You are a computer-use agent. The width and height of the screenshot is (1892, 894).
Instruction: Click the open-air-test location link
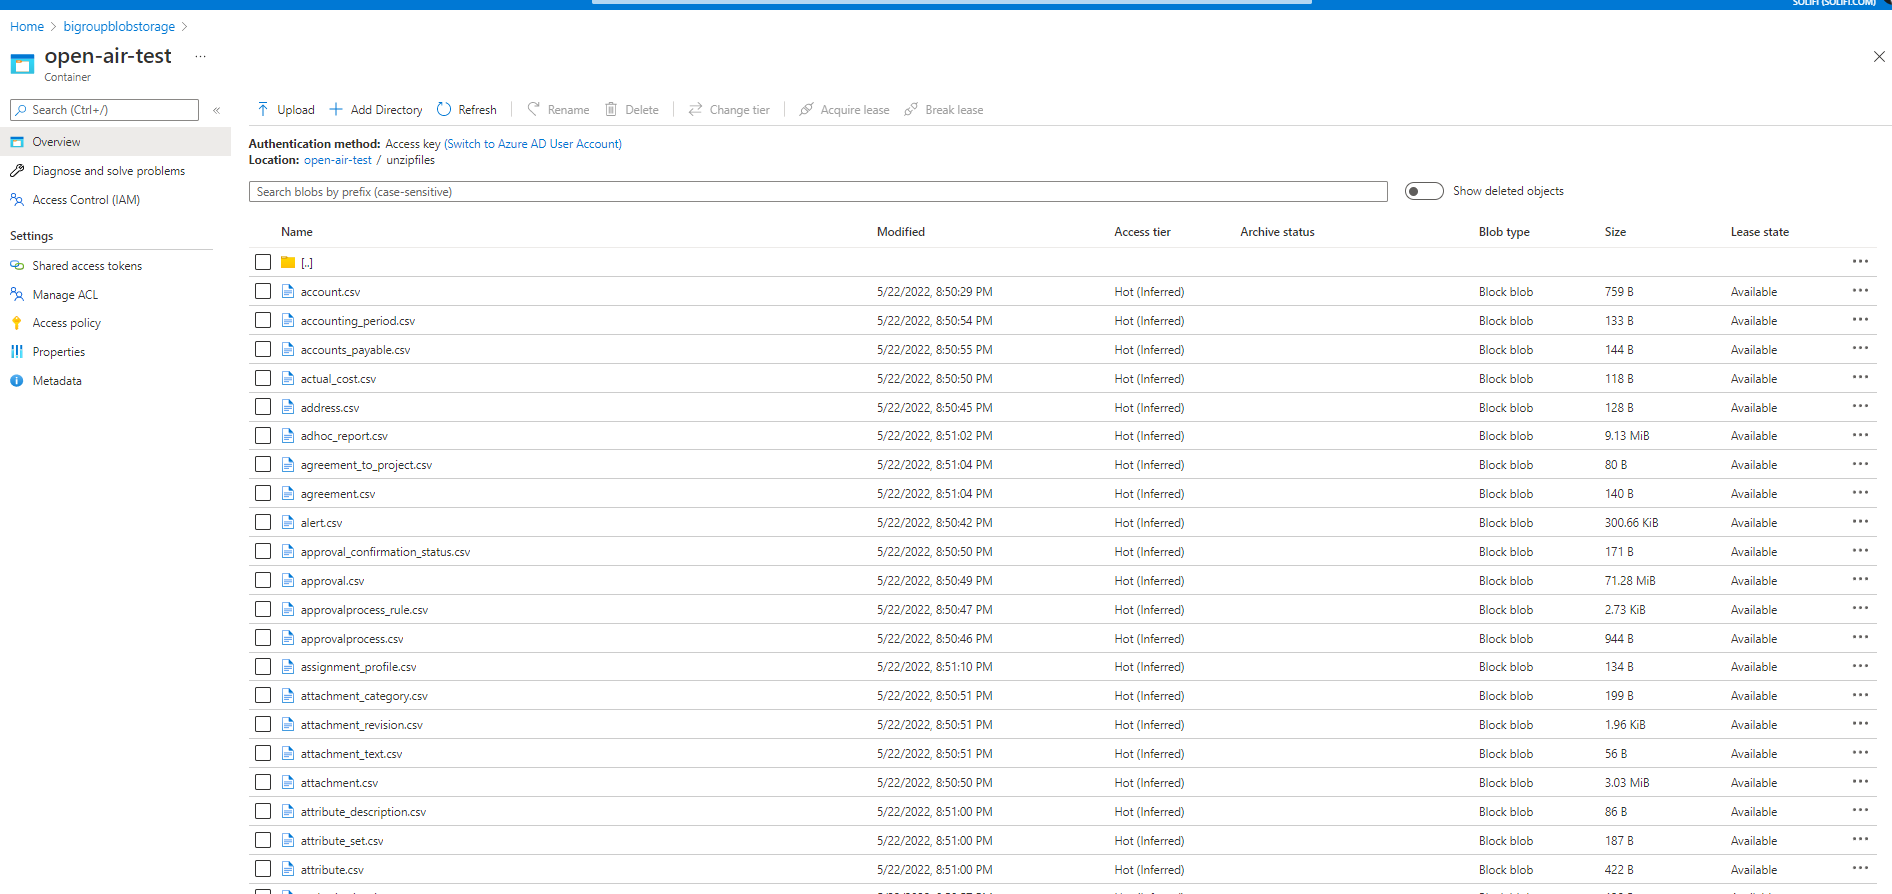pyautogui.click(x=338, y=160)
